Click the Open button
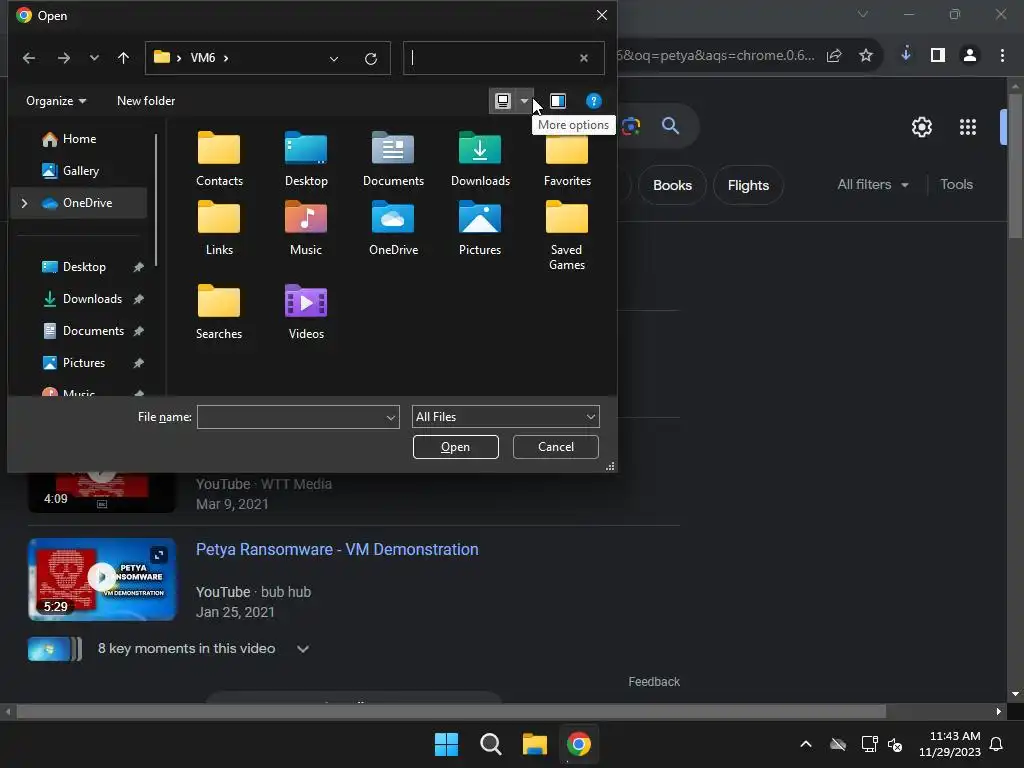This screenshot has height=768, width=1024. click(x=456, y=447)
